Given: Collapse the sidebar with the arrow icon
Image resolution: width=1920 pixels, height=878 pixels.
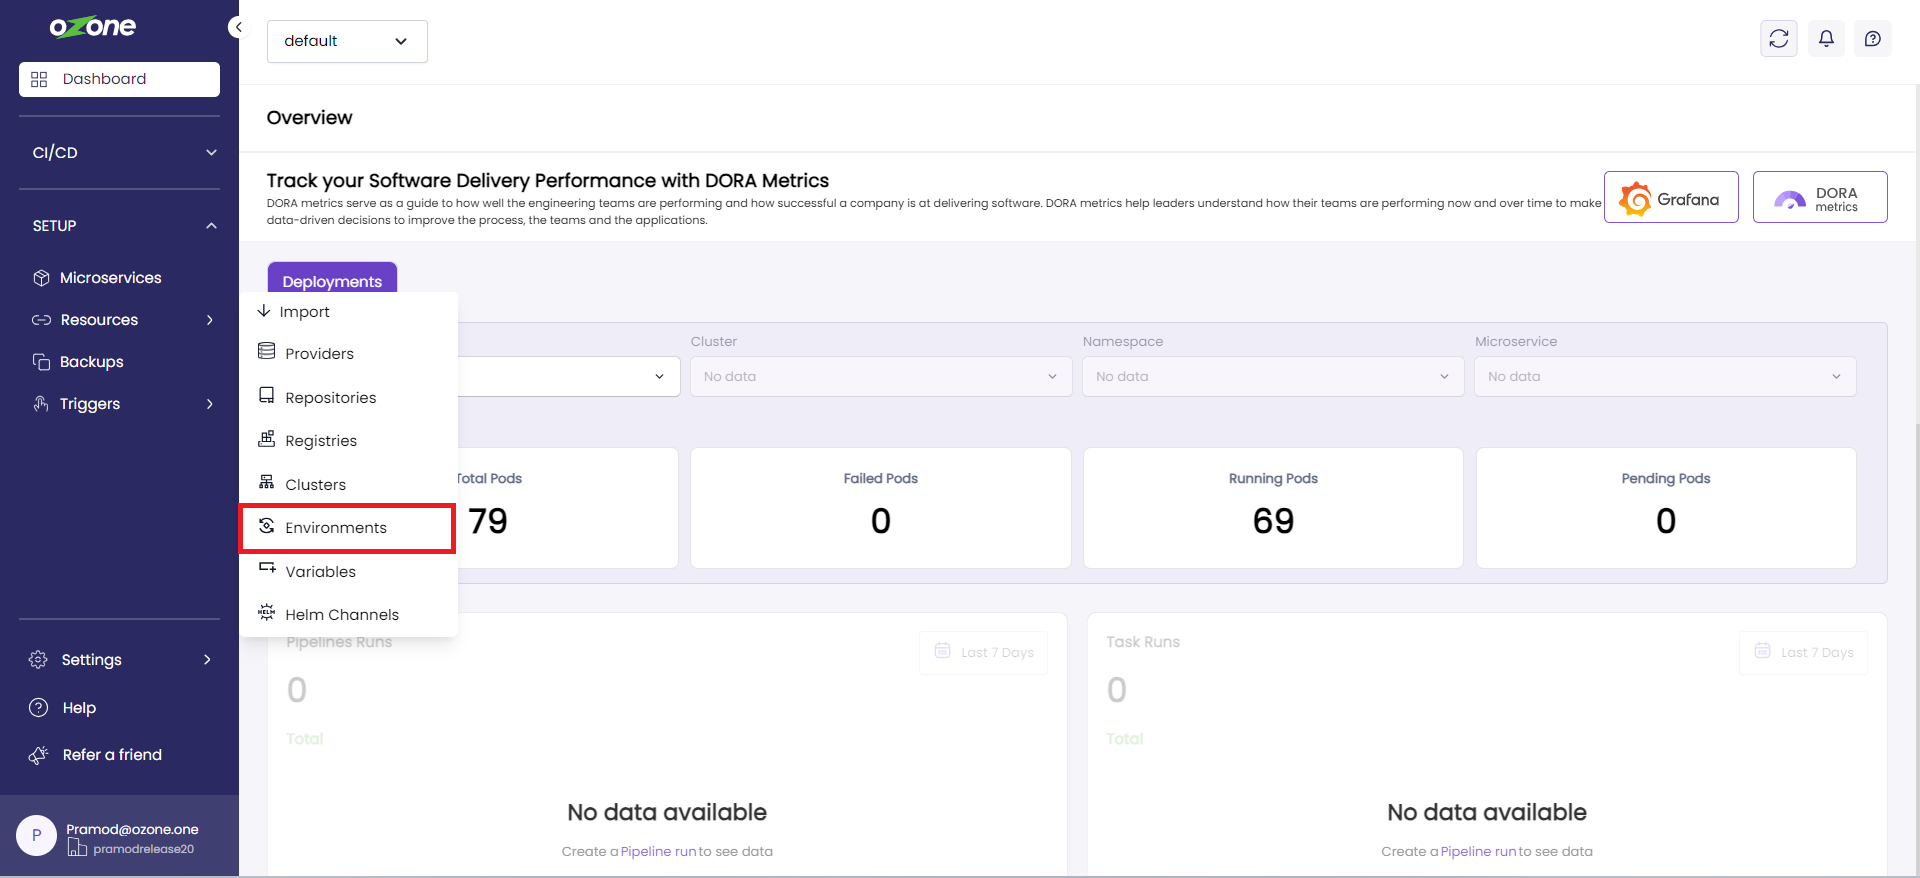Looking at the screenshot, I should pyautogui.click(x=237, y=27).
